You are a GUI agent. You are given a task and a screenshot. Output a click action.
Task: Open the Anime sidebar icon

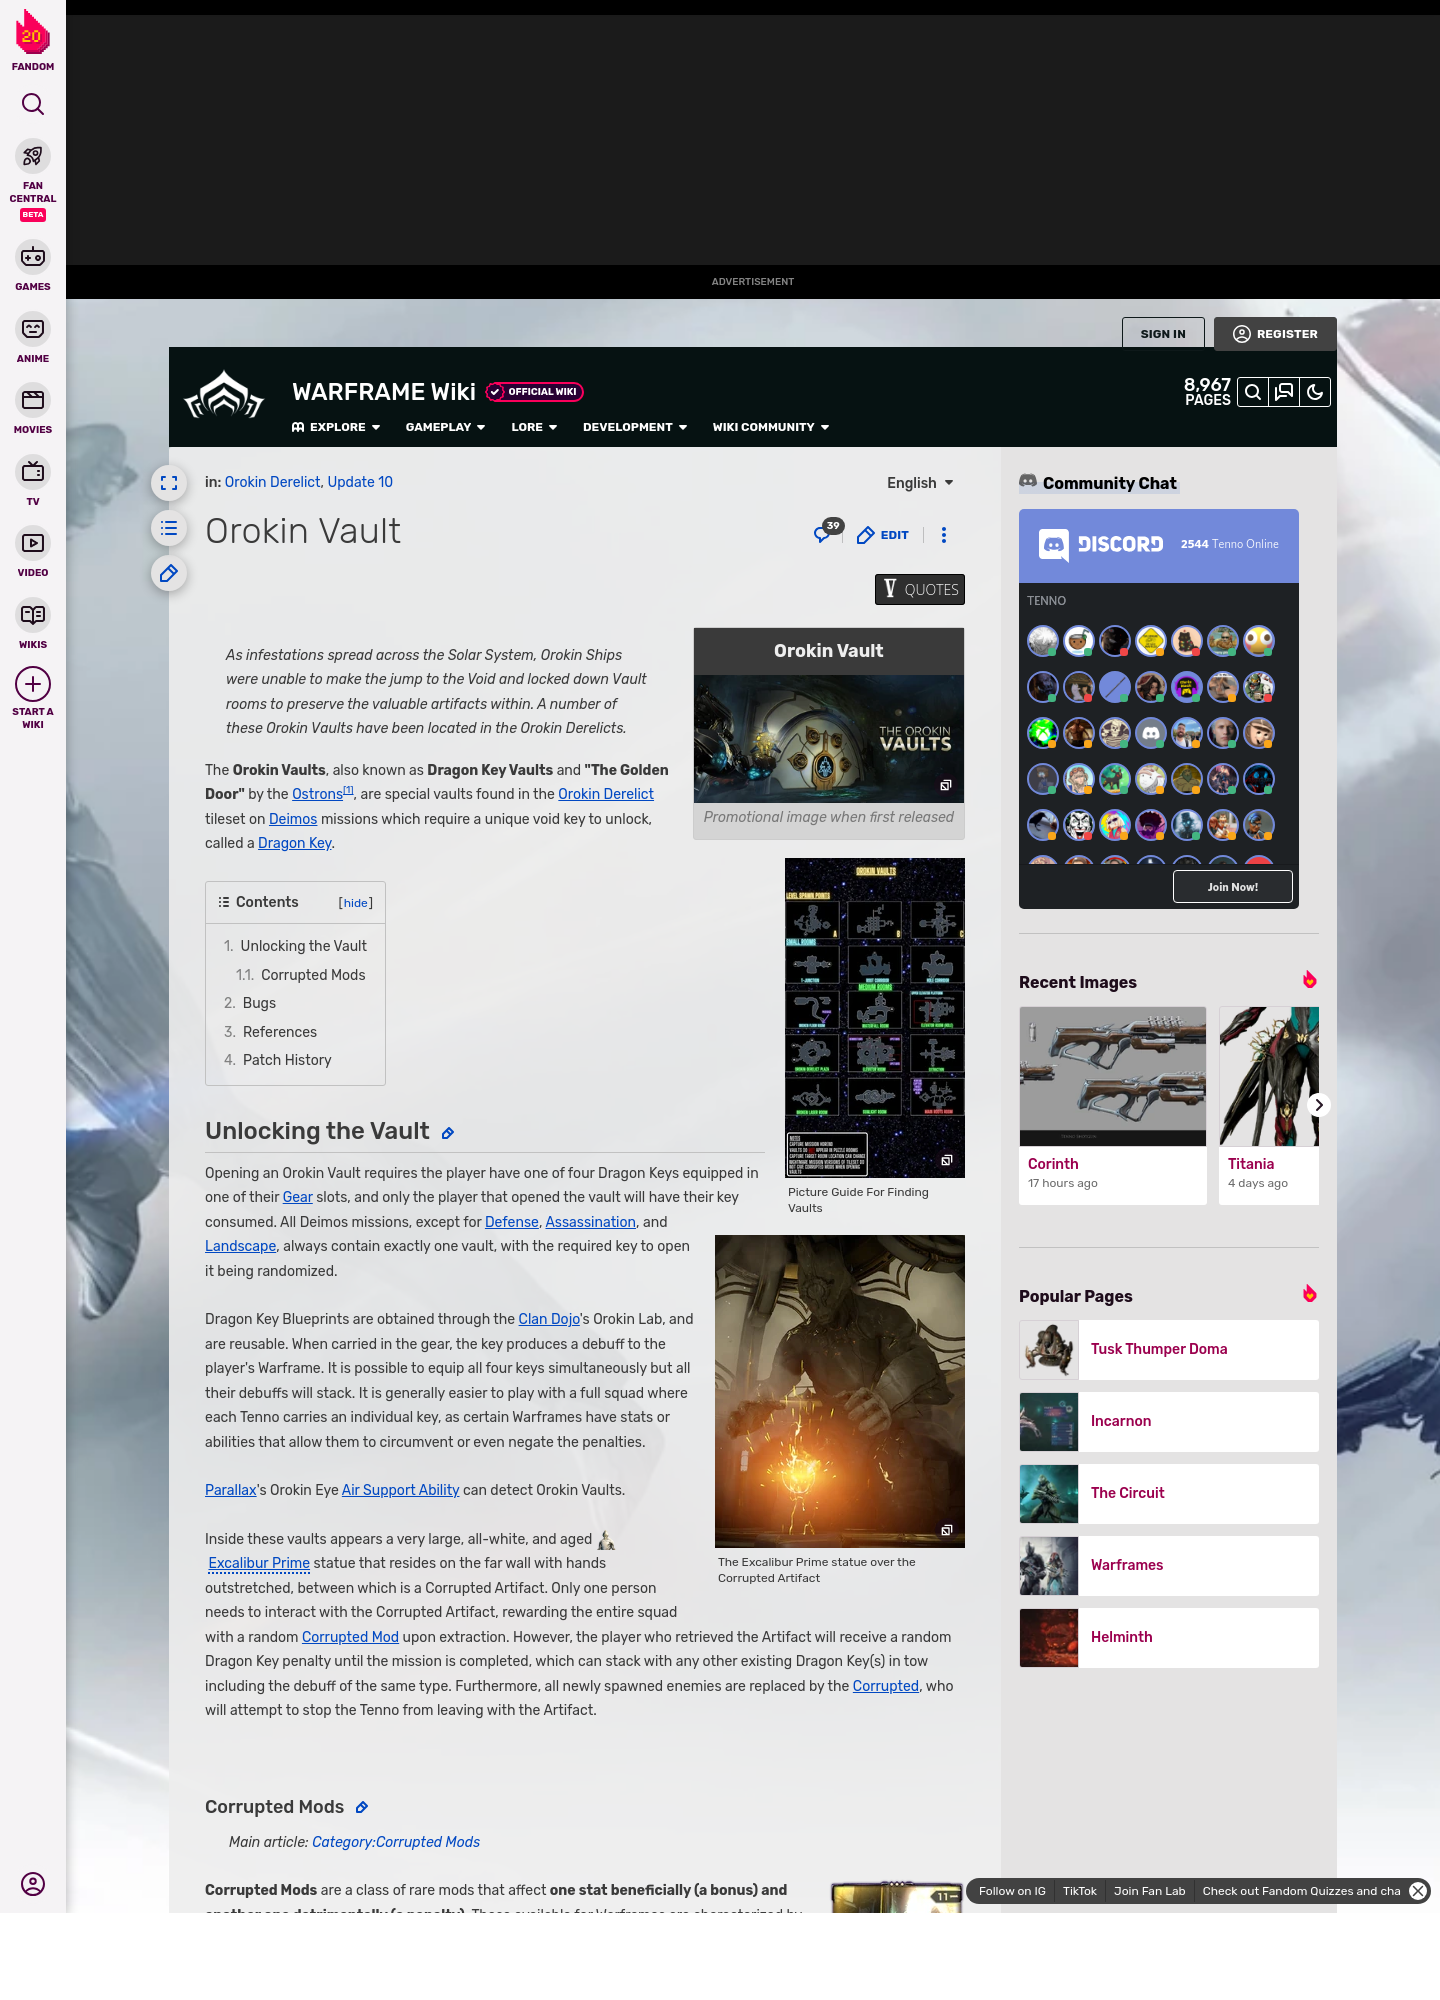(33, 329)
